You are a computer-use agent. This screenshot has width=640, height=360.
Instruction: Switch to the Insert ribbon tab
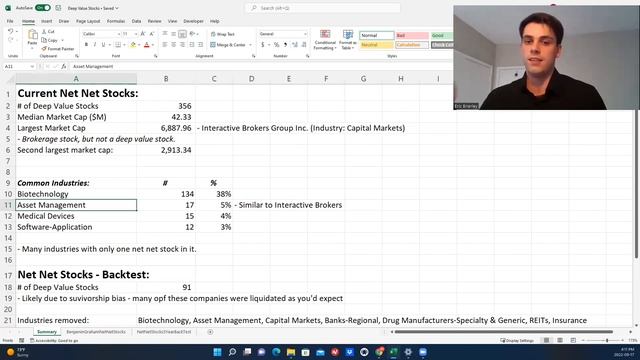pos(46,21)
